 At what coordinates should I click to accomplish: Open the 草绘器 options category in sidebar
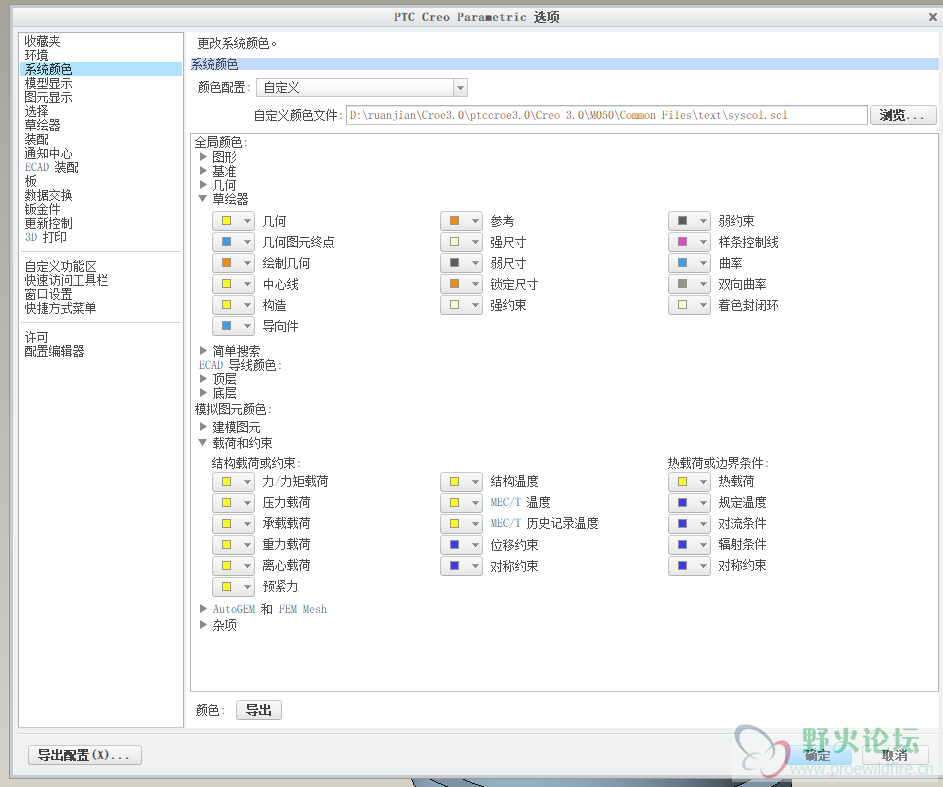point(42,125)
